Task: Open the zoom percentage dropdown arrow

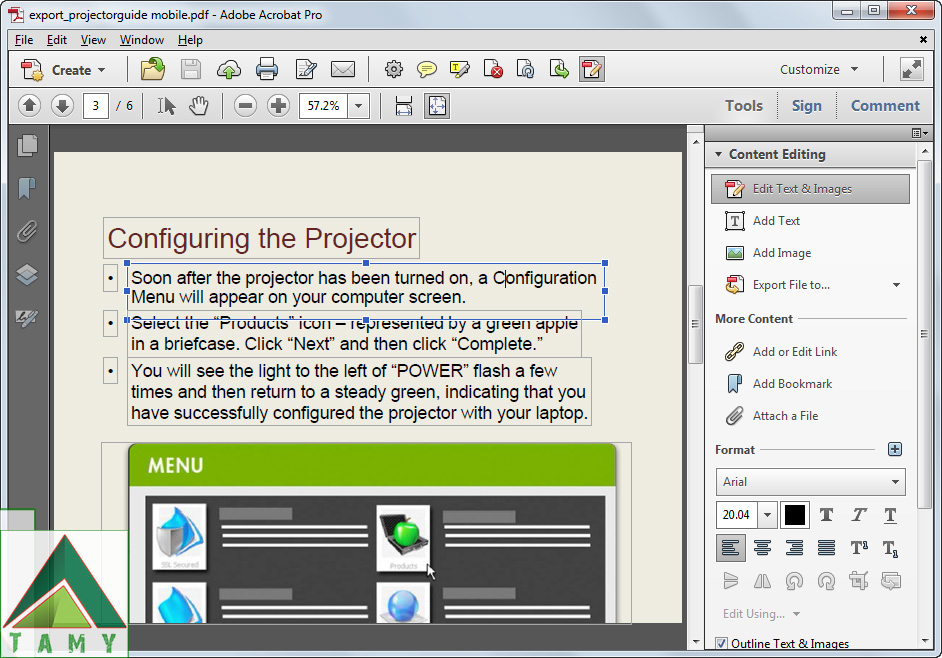Action: [358, 106]
